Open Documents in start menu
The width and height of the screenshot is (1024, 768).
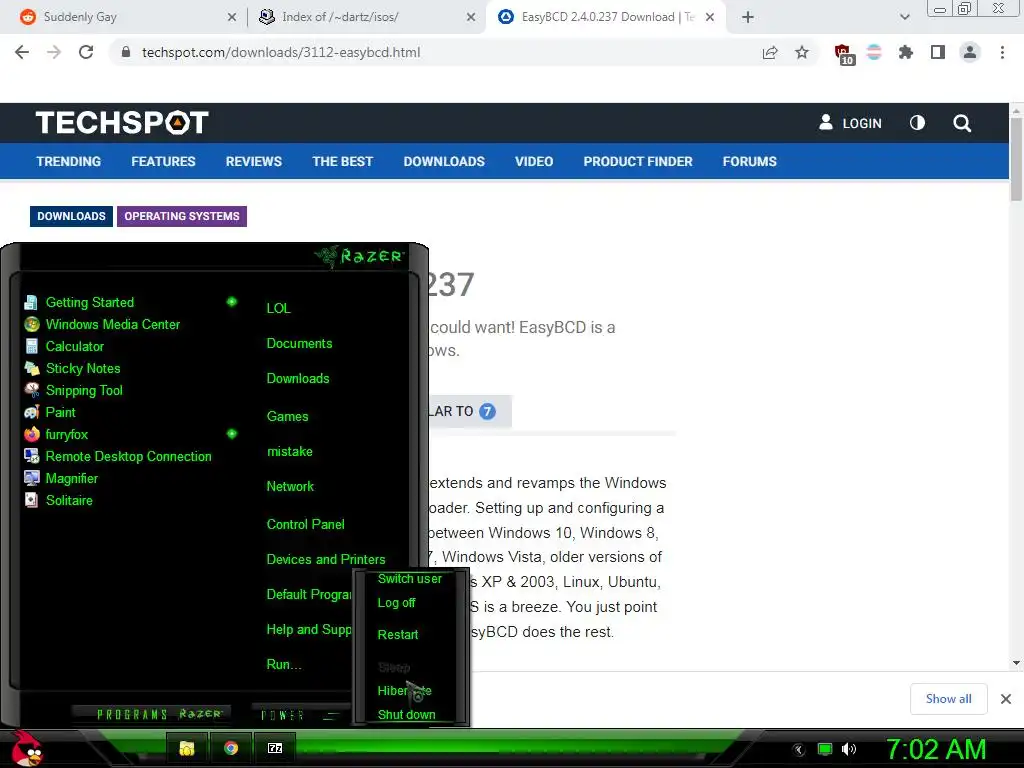299,344
